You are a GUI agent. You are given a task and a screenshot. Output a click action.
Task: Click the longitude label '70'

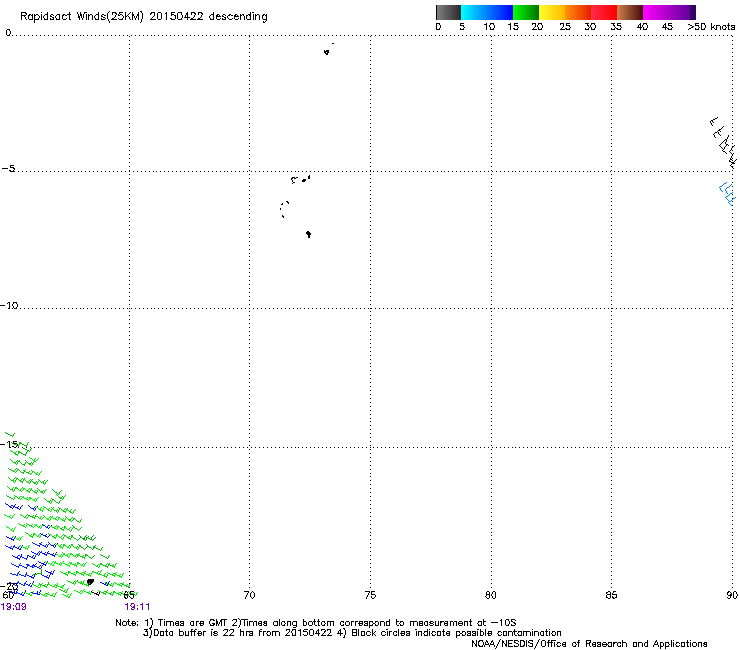coord(249,595)
